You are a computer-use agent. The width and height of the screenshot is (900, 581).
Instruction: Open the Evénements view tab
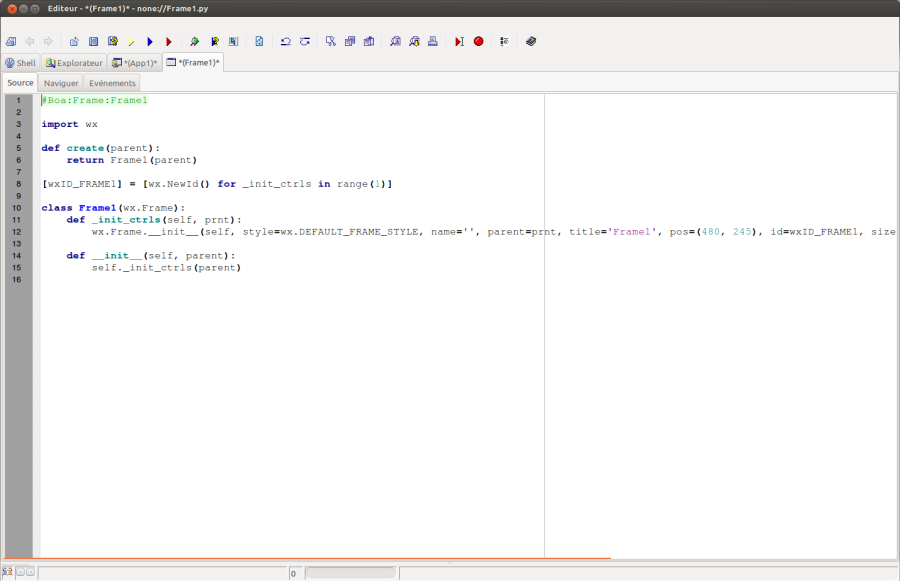[112, 83]
